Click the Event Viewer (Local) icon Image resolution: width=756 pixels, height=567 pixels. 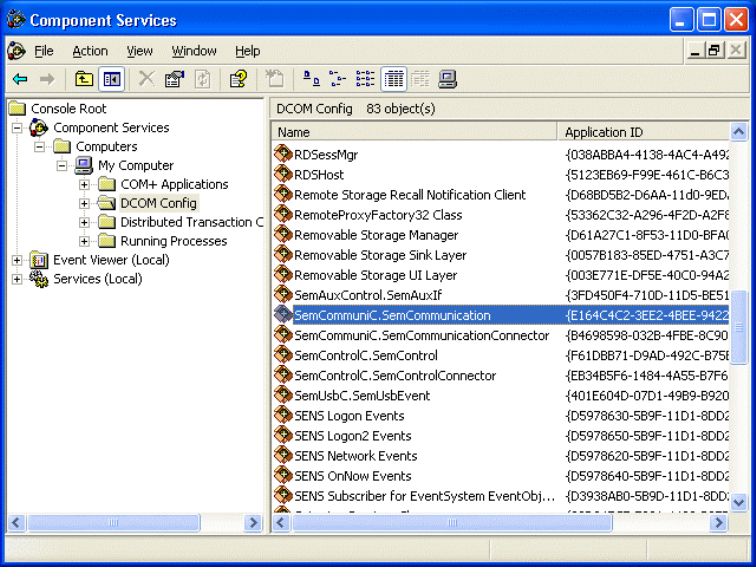coord(39,260)
